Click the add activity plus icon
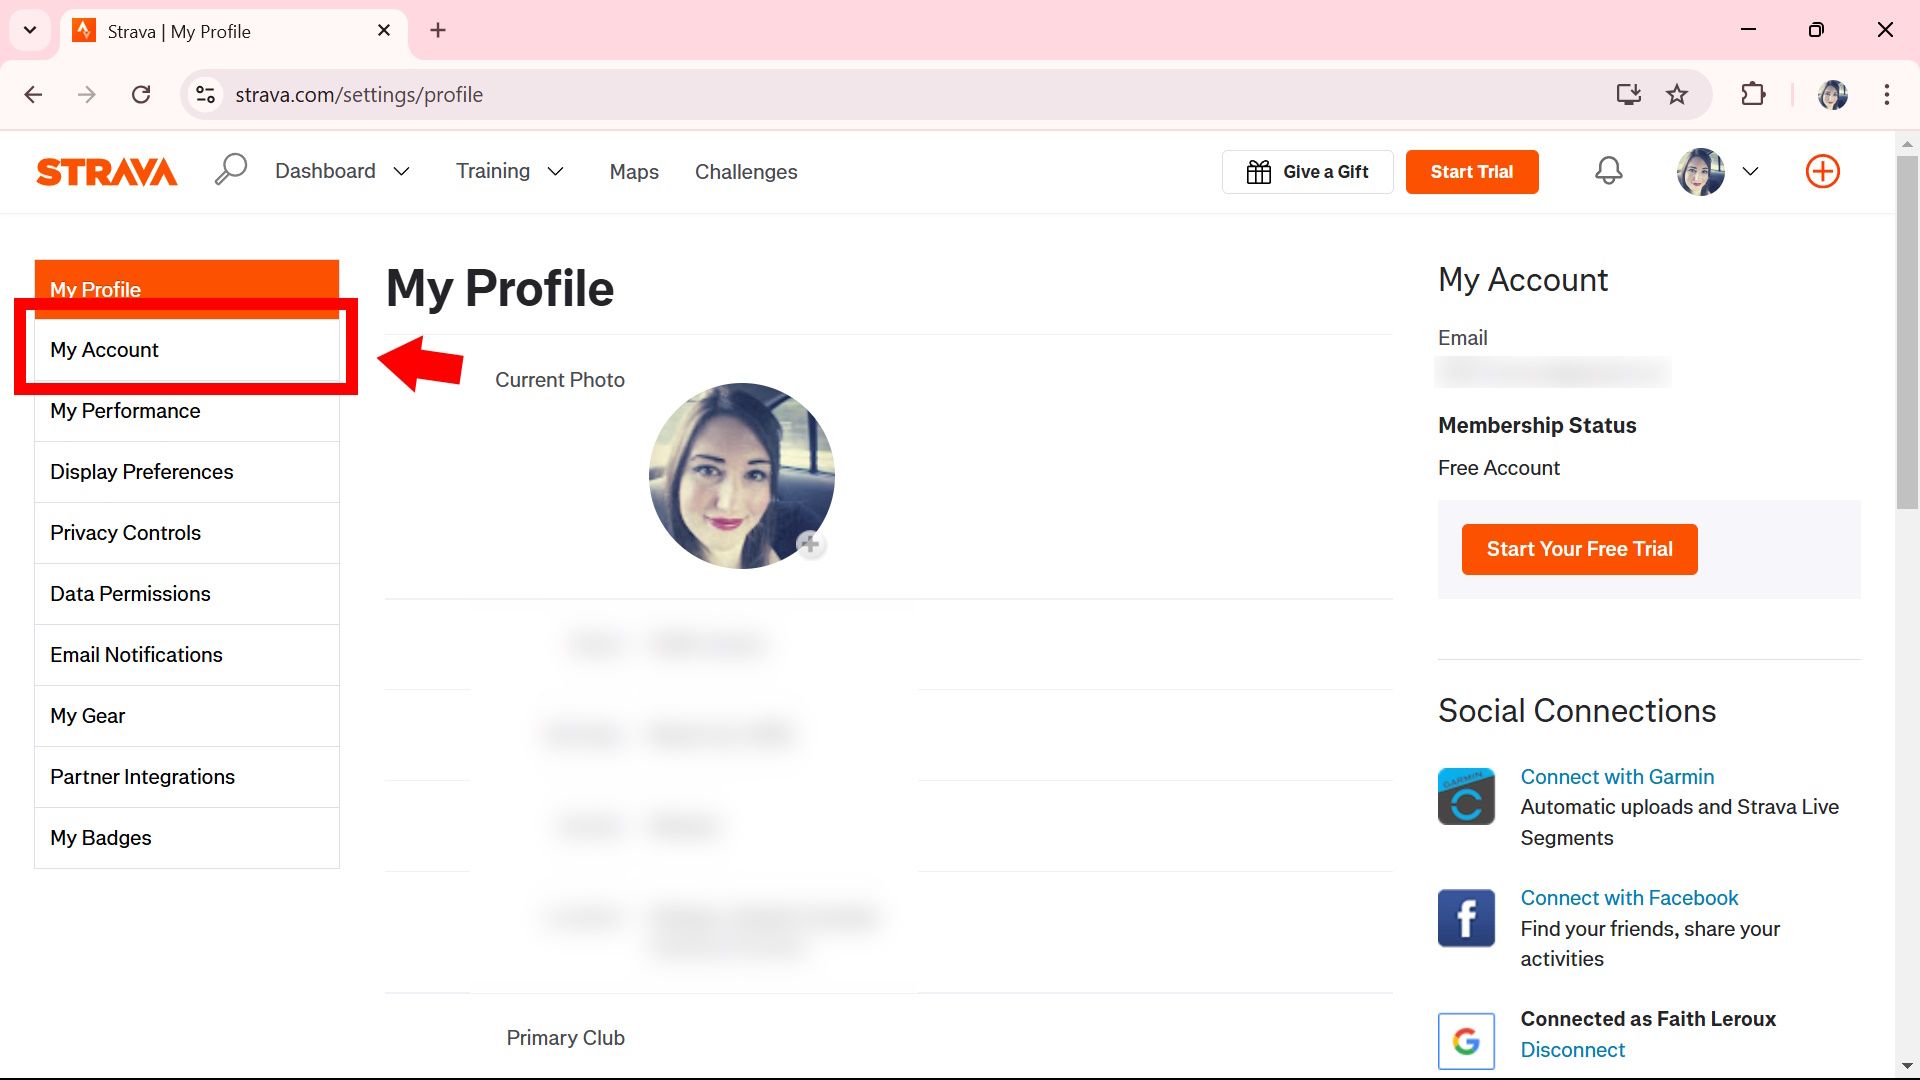 [x=1825, y=171]
